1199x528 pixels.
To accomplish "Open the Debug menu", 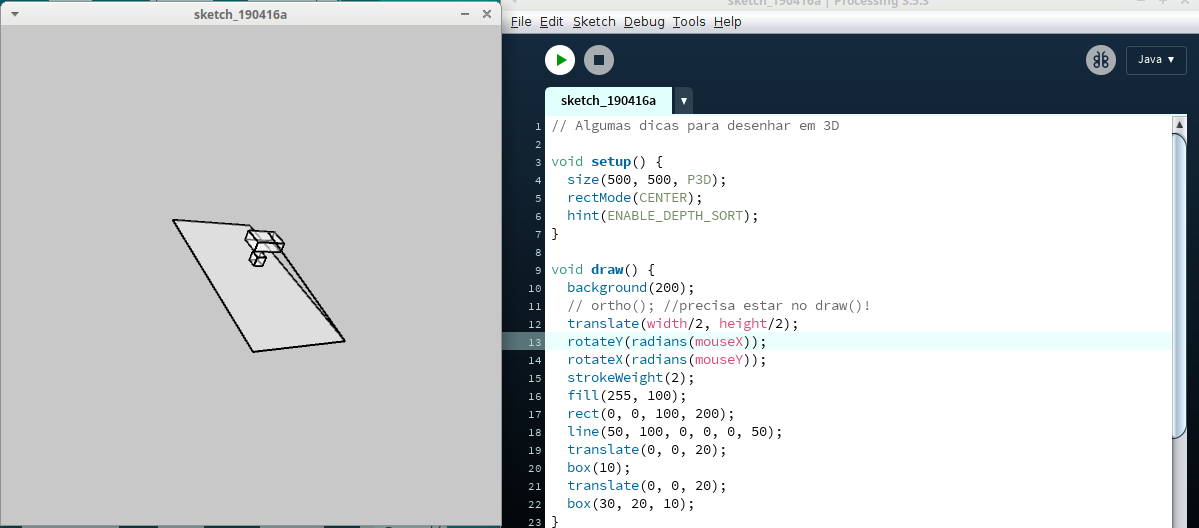I will coord(644,22).
